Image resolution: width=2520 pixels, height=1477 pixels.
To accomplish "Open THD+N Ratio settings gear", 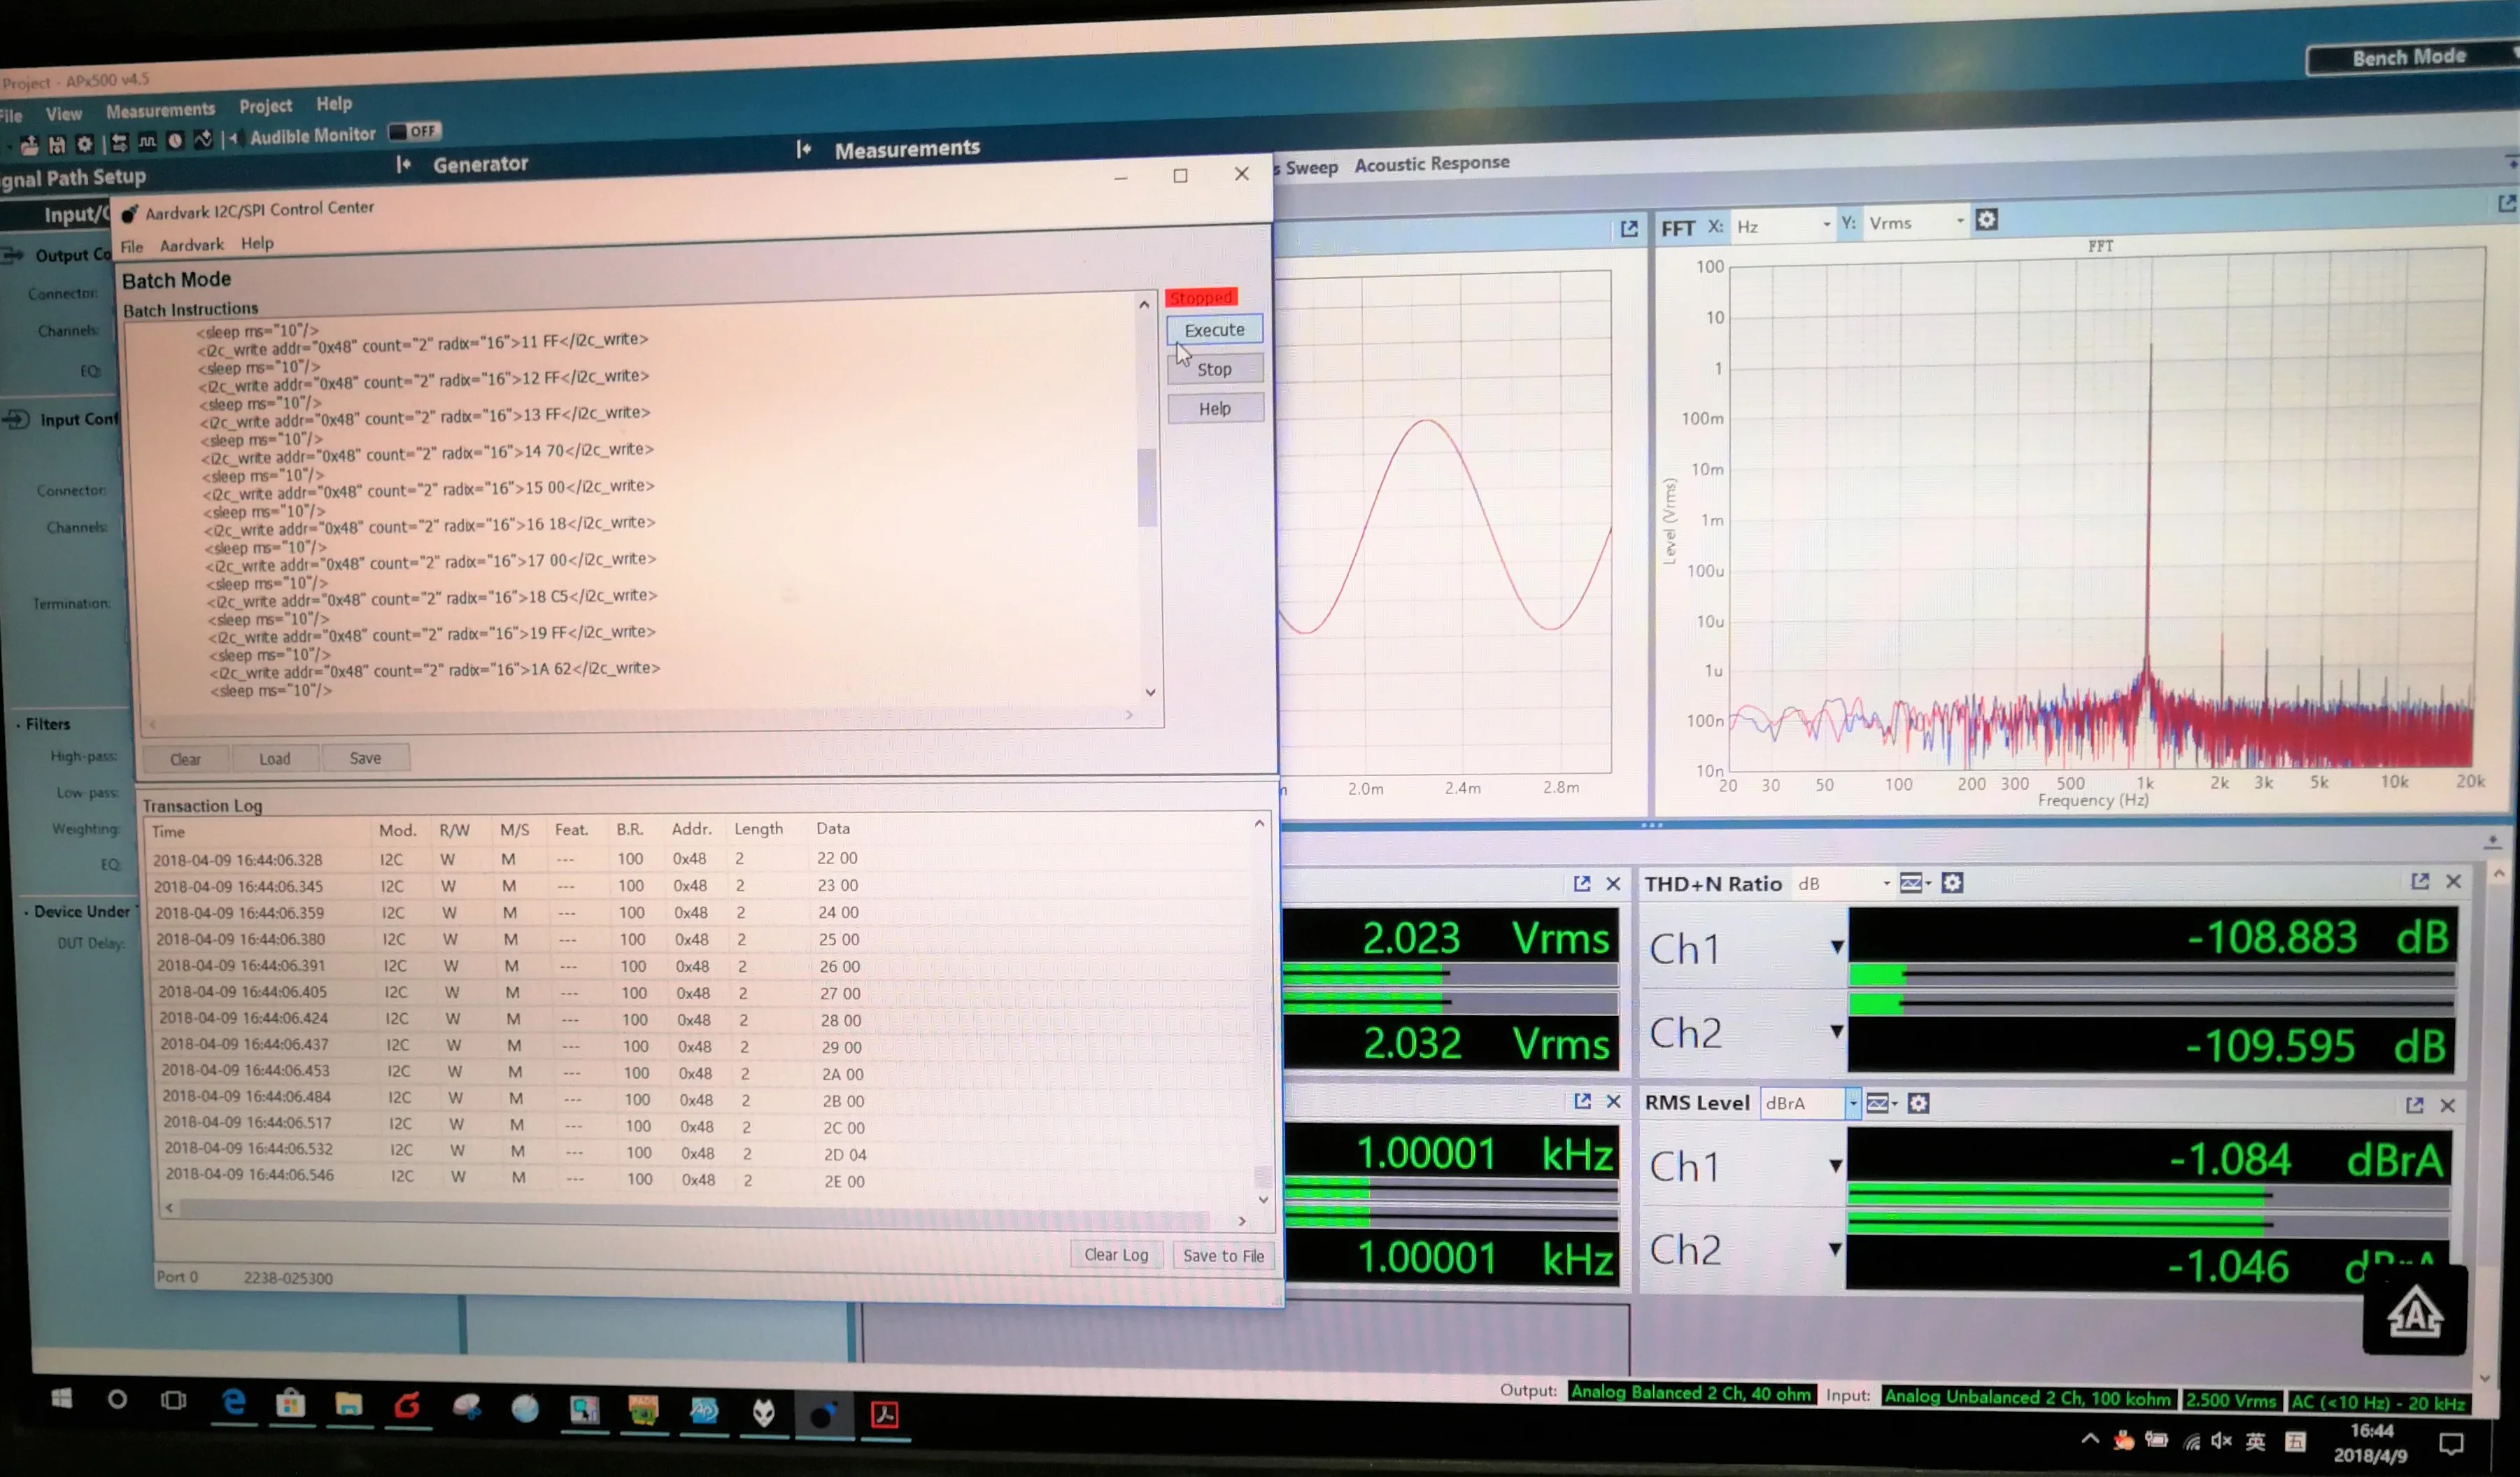I will pyautogui.click(x=1952, y=883).
